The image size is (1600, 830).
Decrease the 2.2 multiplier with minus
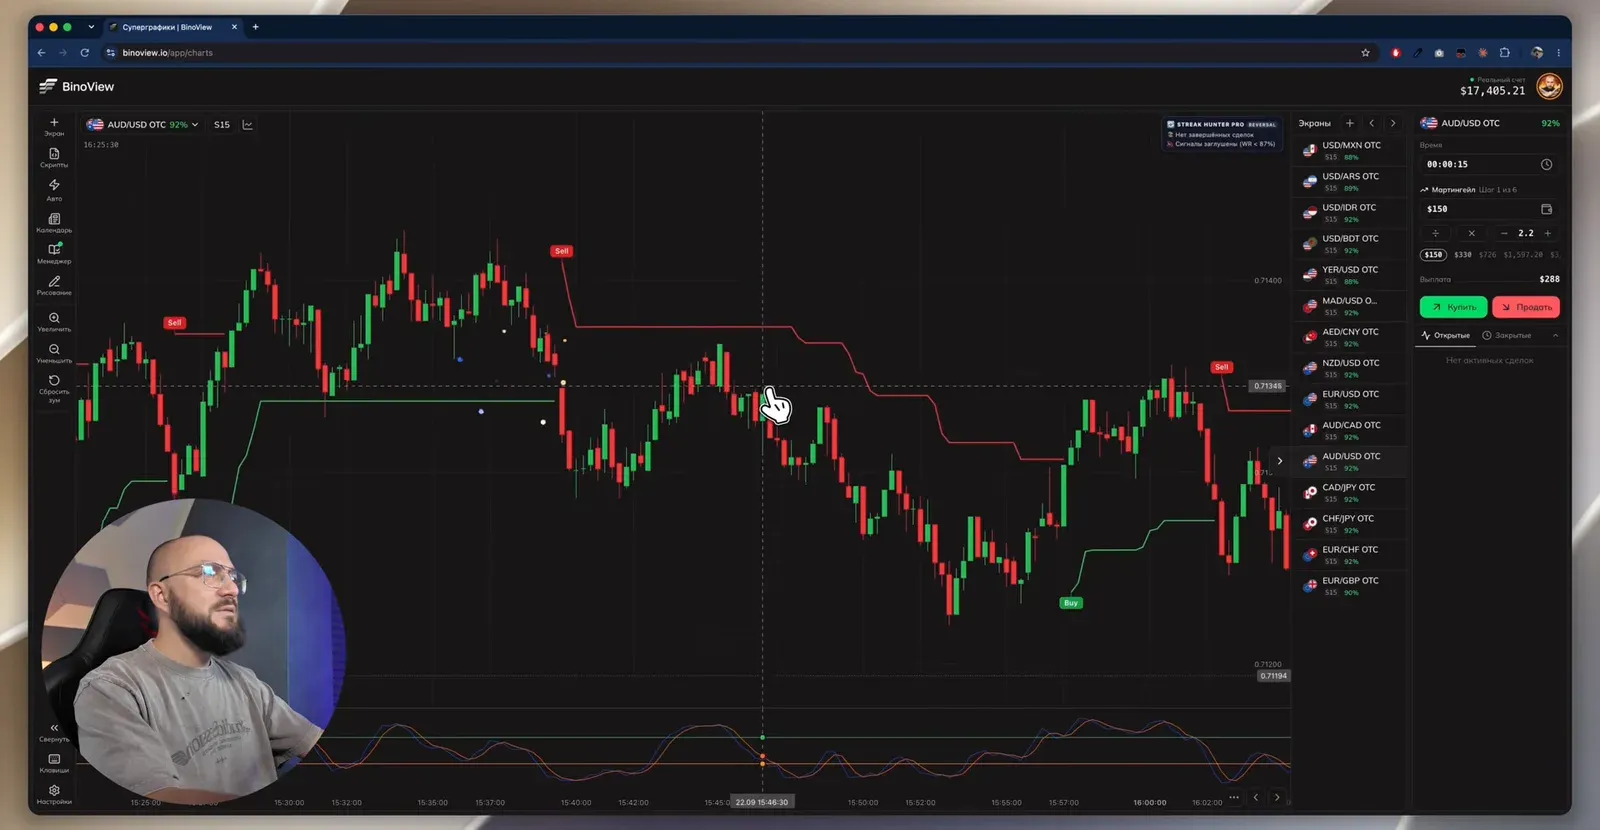click(x=1504, y=233)
